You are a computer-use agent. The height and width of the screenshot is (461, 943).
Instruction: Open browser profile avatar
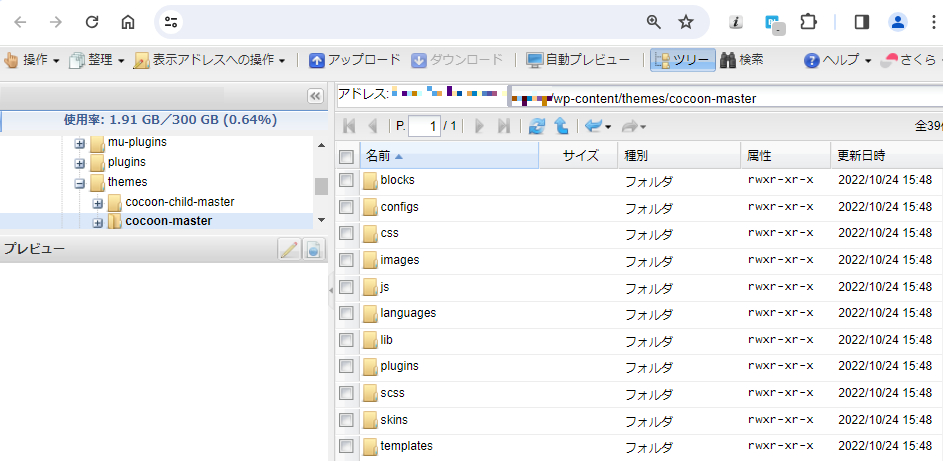click(898, 22)
